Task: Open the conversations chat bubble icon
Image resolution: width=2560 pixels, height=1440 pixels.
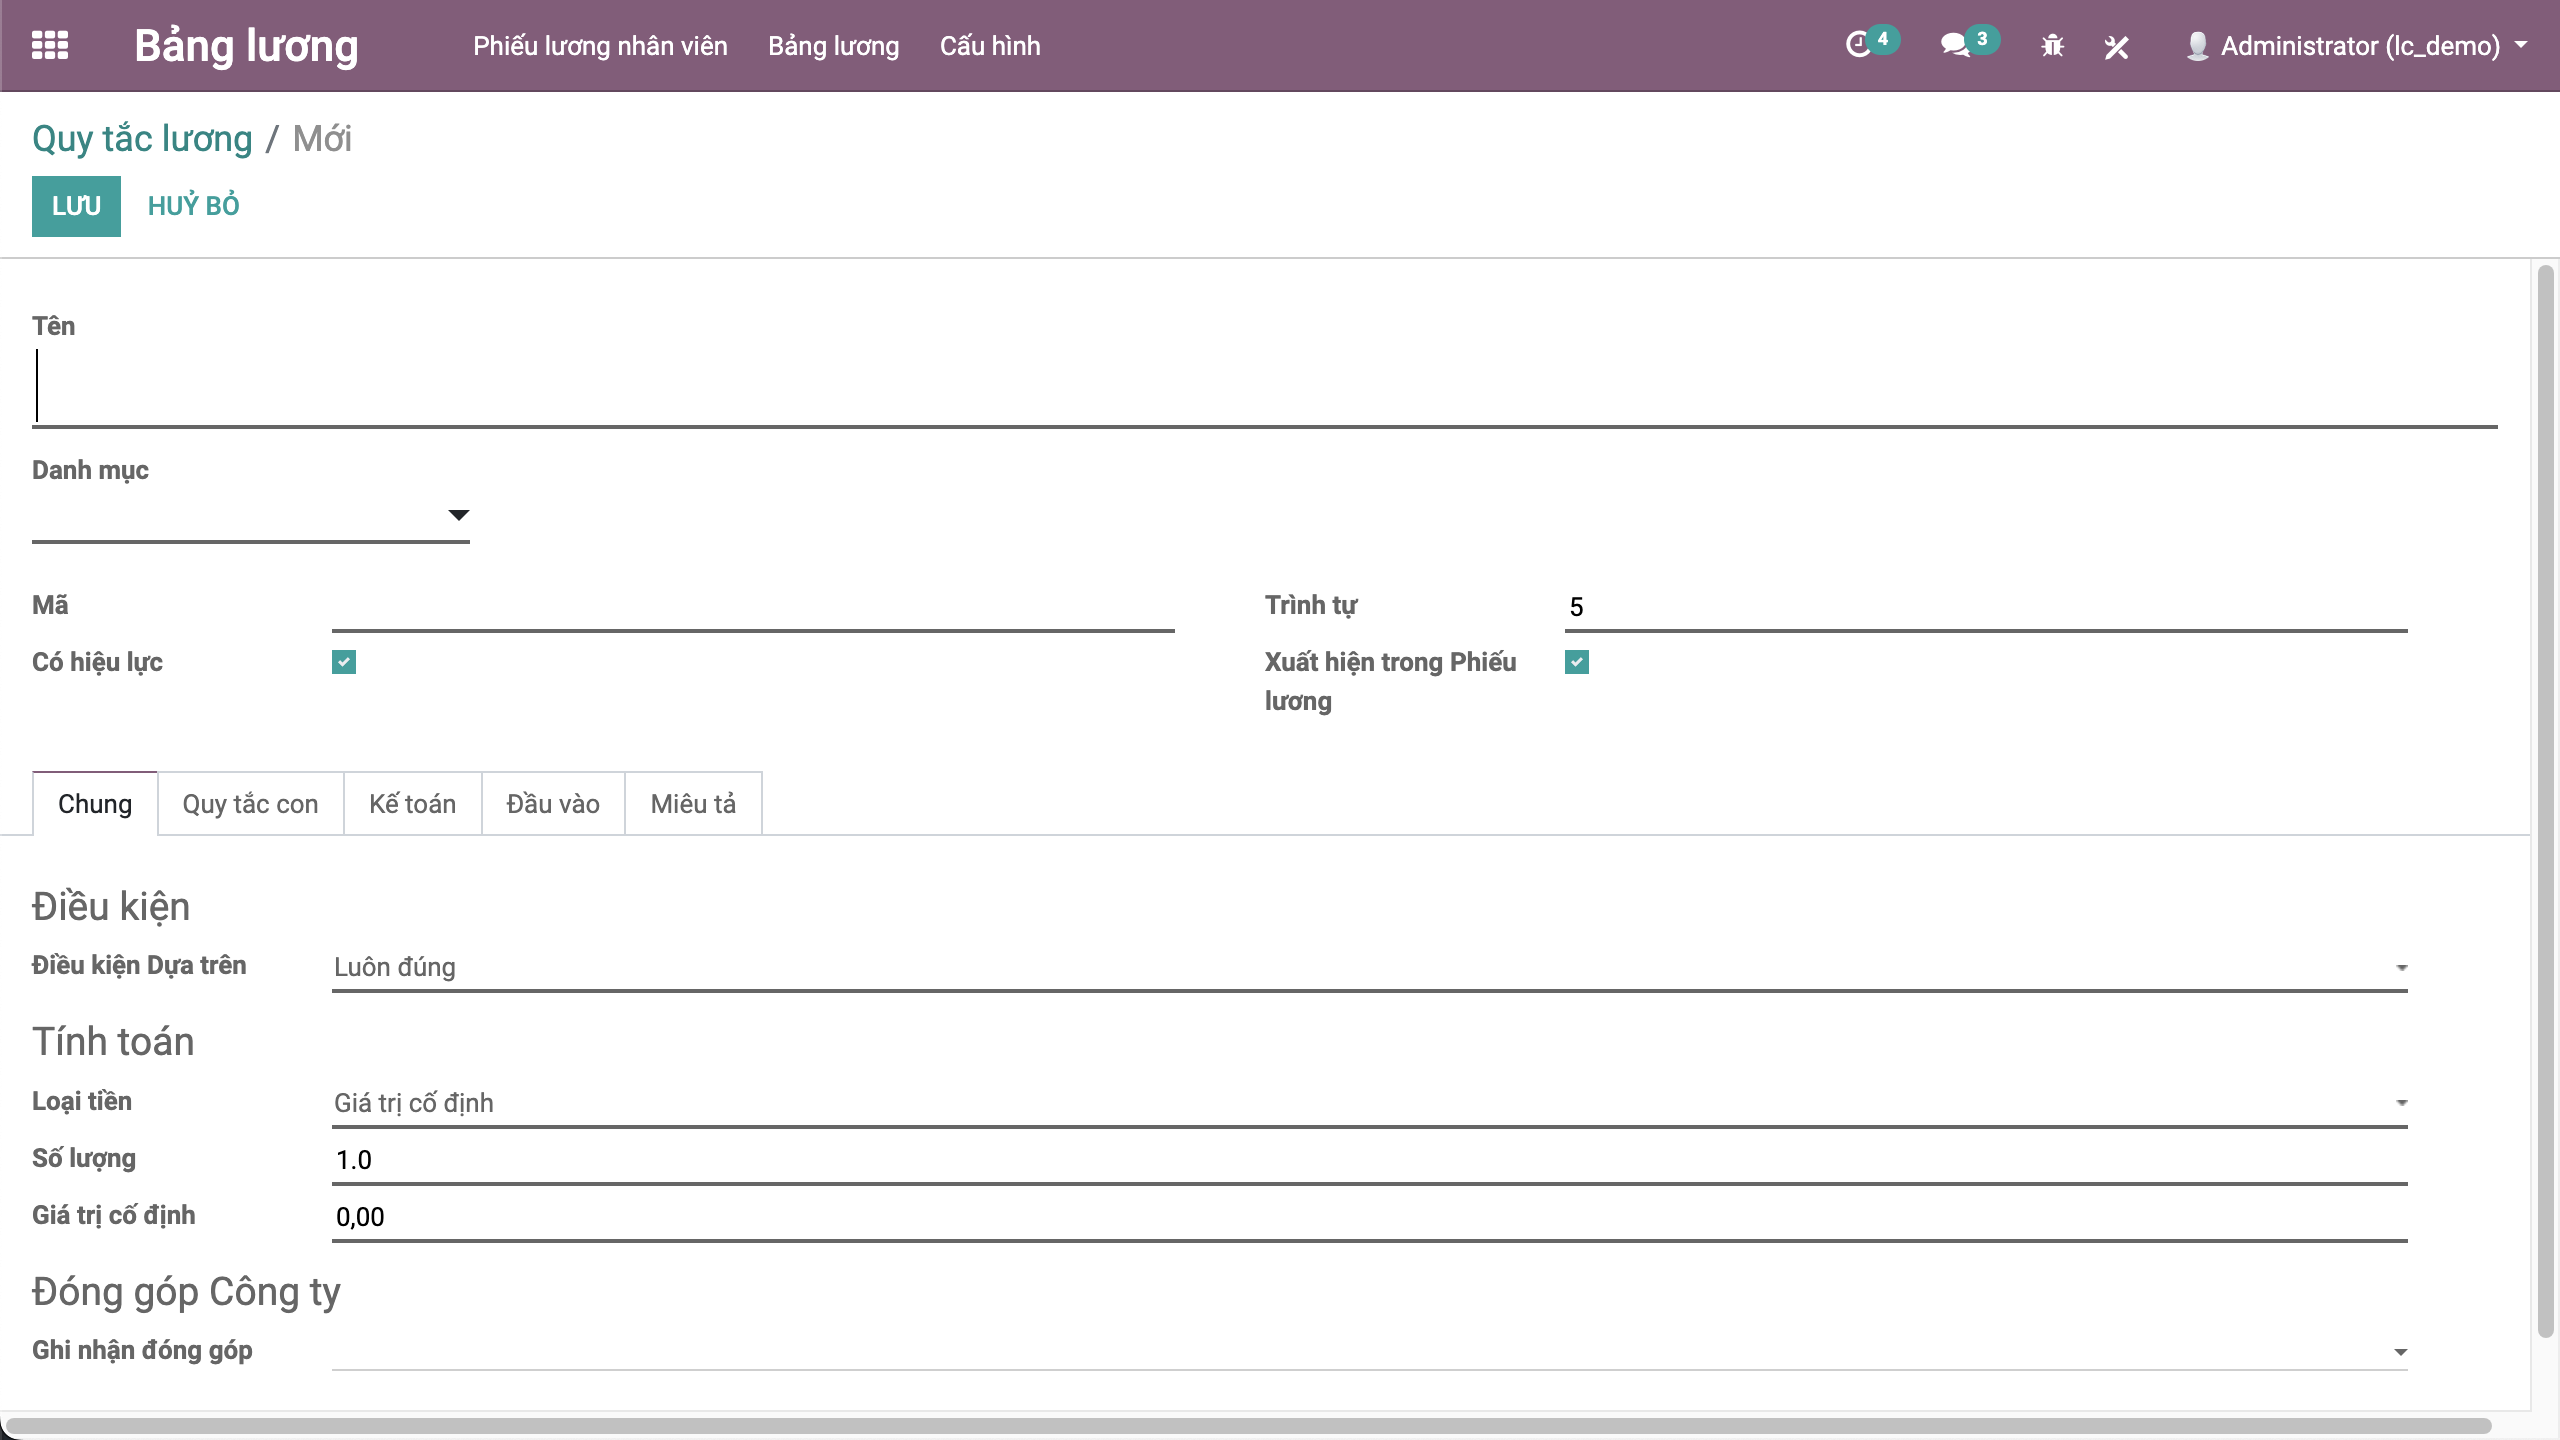Action: (x=1954, y=46)
